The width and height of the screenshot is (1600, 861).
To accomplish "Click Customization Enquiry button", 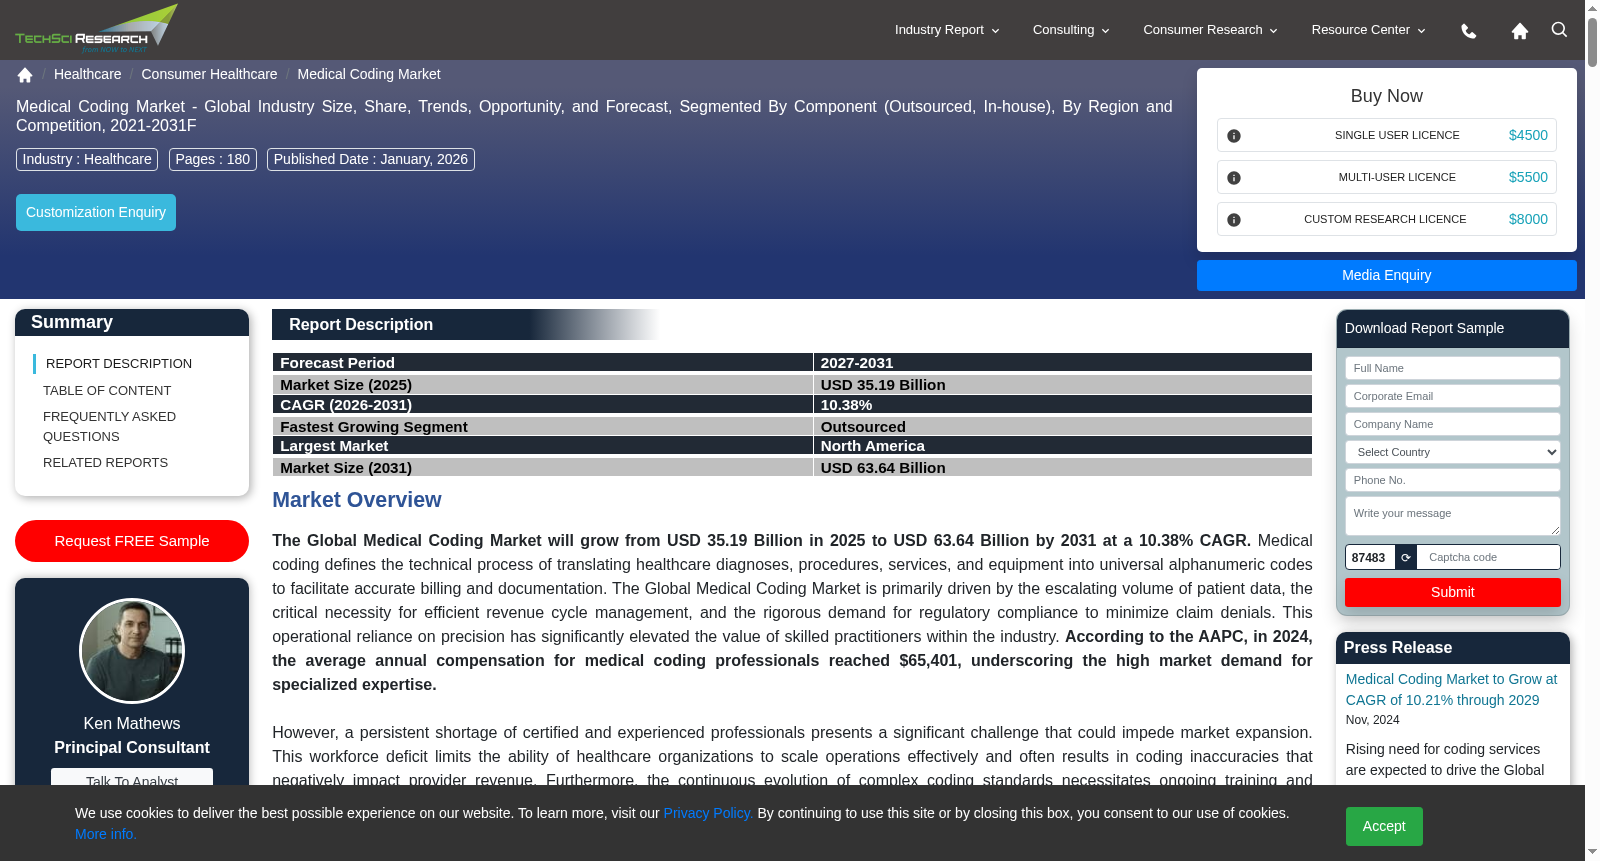I will click(x=96, y=212).
